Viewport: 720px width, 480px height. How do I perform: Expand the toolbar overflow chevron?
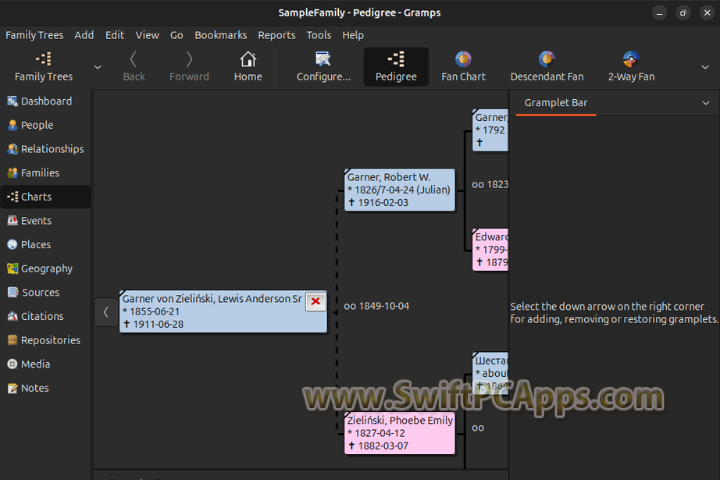[705, 67]
